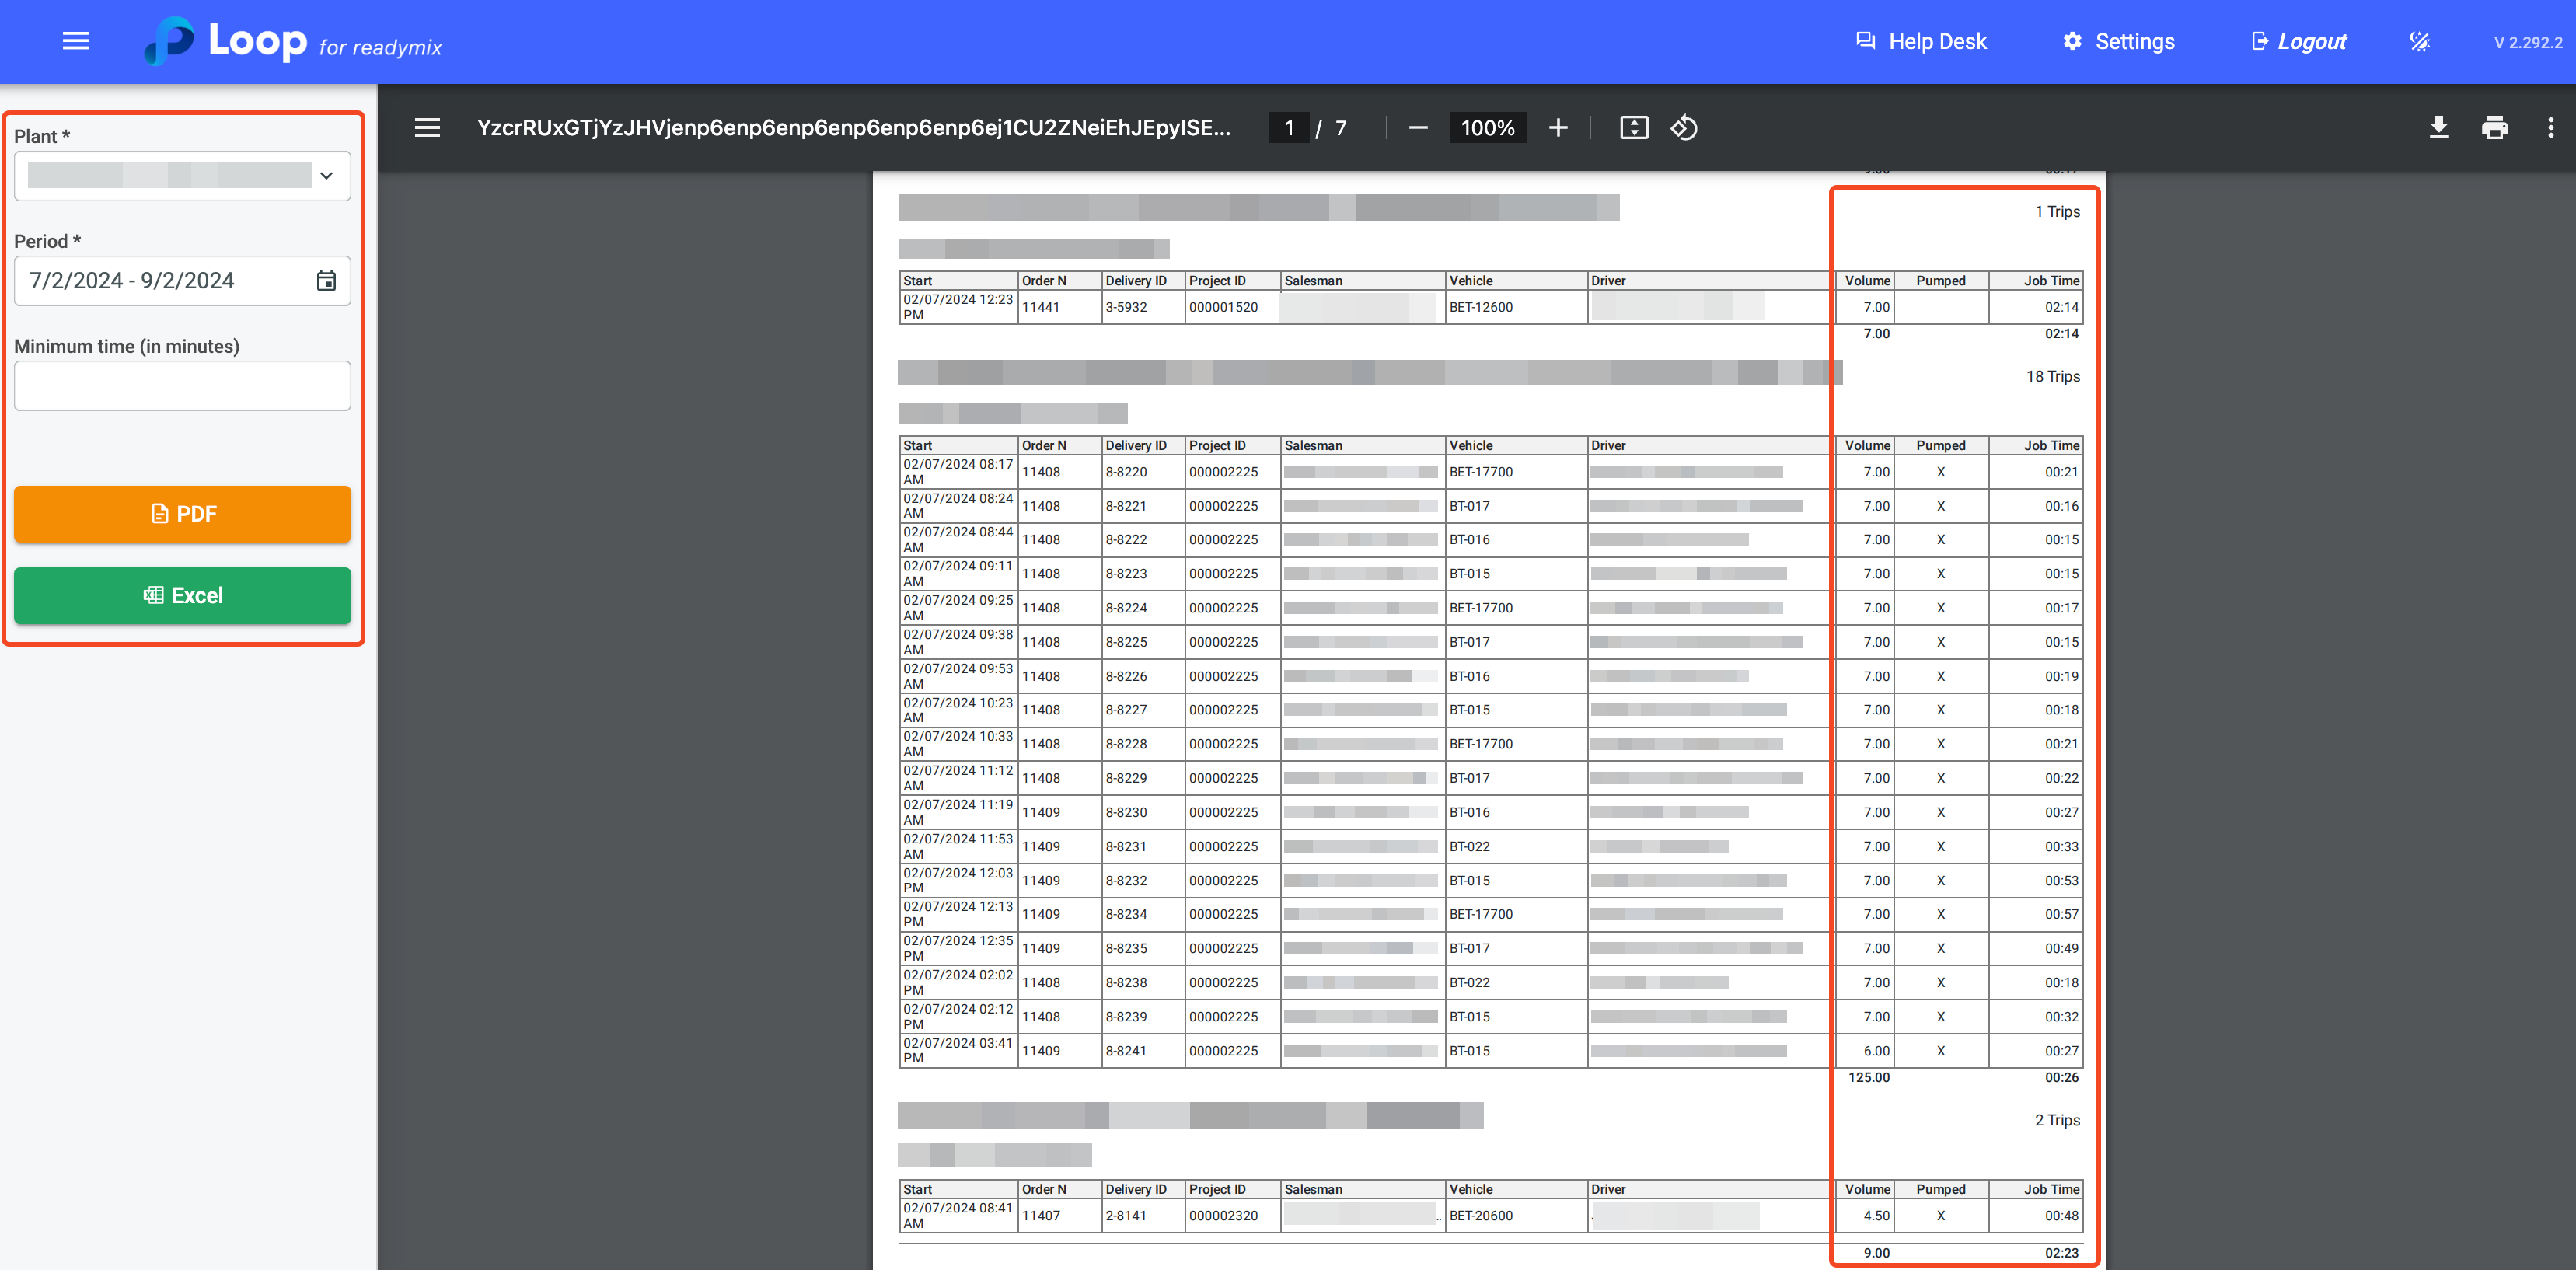Open Settings from the top bar
Screen dimensions: 2576x1270
coord(2118,42)
